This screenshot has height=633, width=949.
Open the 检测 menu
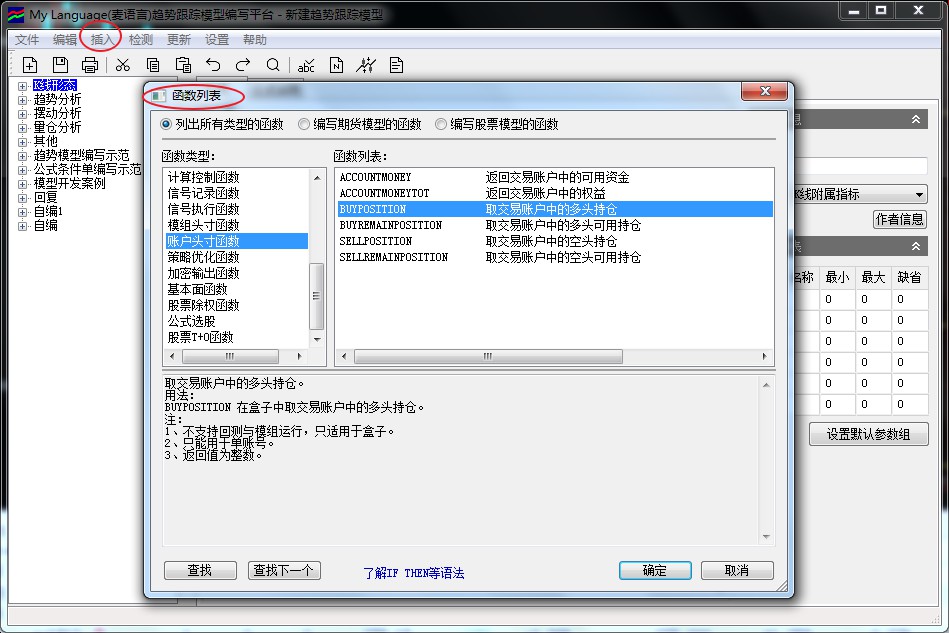pyautogui.click(x=141, y=40)
